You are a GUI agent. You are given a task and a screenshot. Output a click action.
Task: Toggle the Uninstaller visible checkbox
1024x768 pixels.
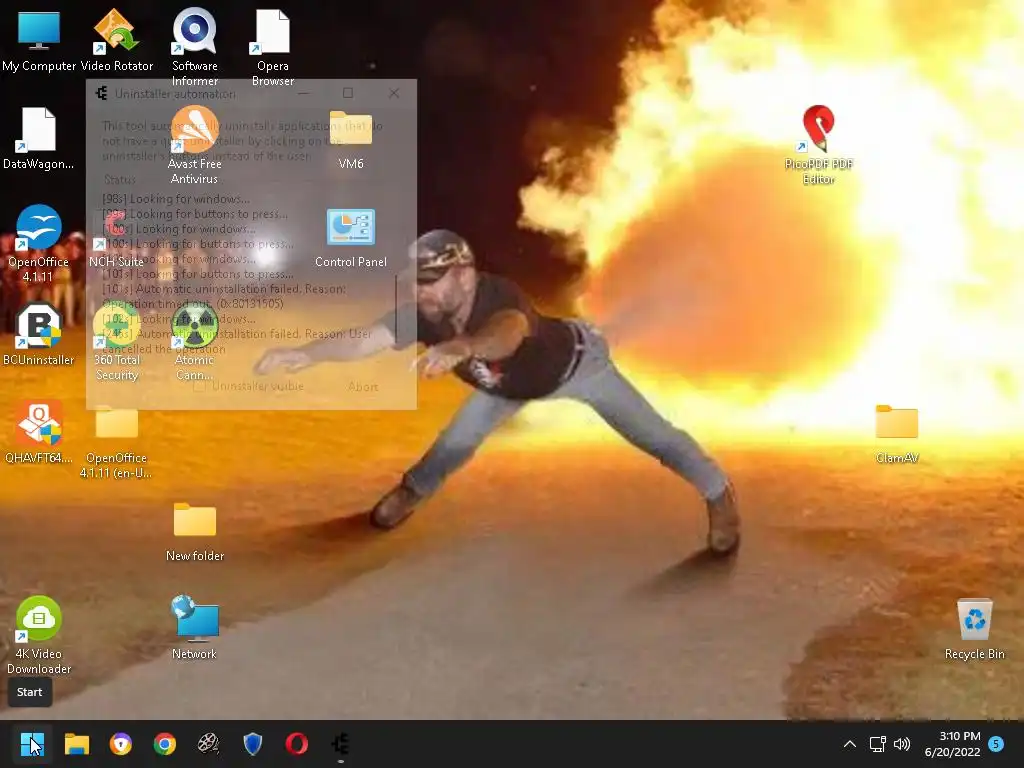(x=199, y=386)
